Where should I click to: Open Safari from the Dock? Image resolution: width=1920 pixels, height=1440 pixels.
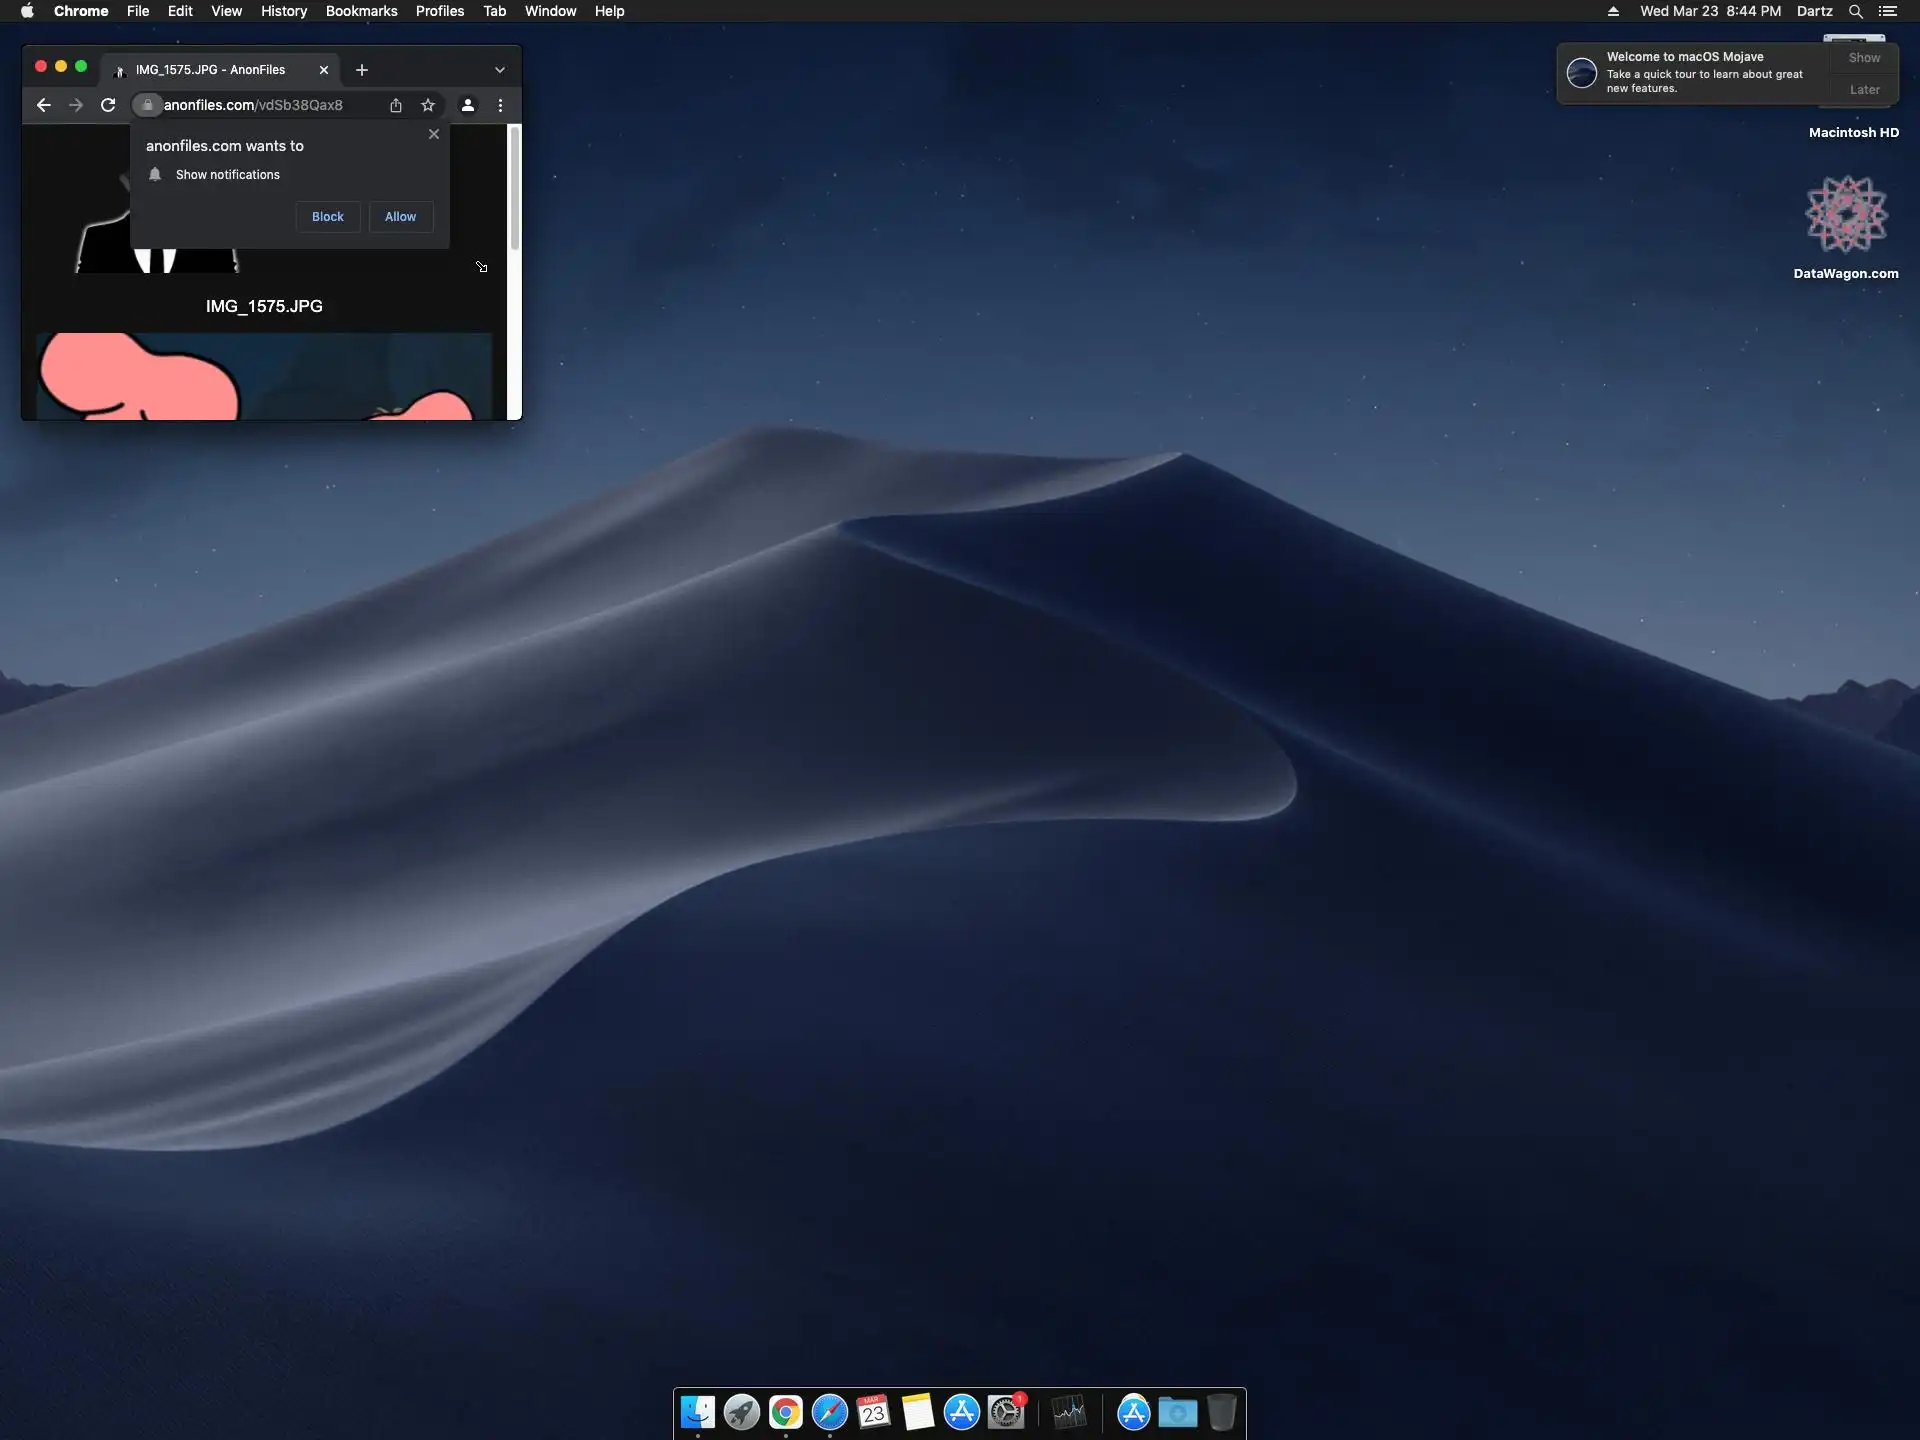(x=829, y=1412)
